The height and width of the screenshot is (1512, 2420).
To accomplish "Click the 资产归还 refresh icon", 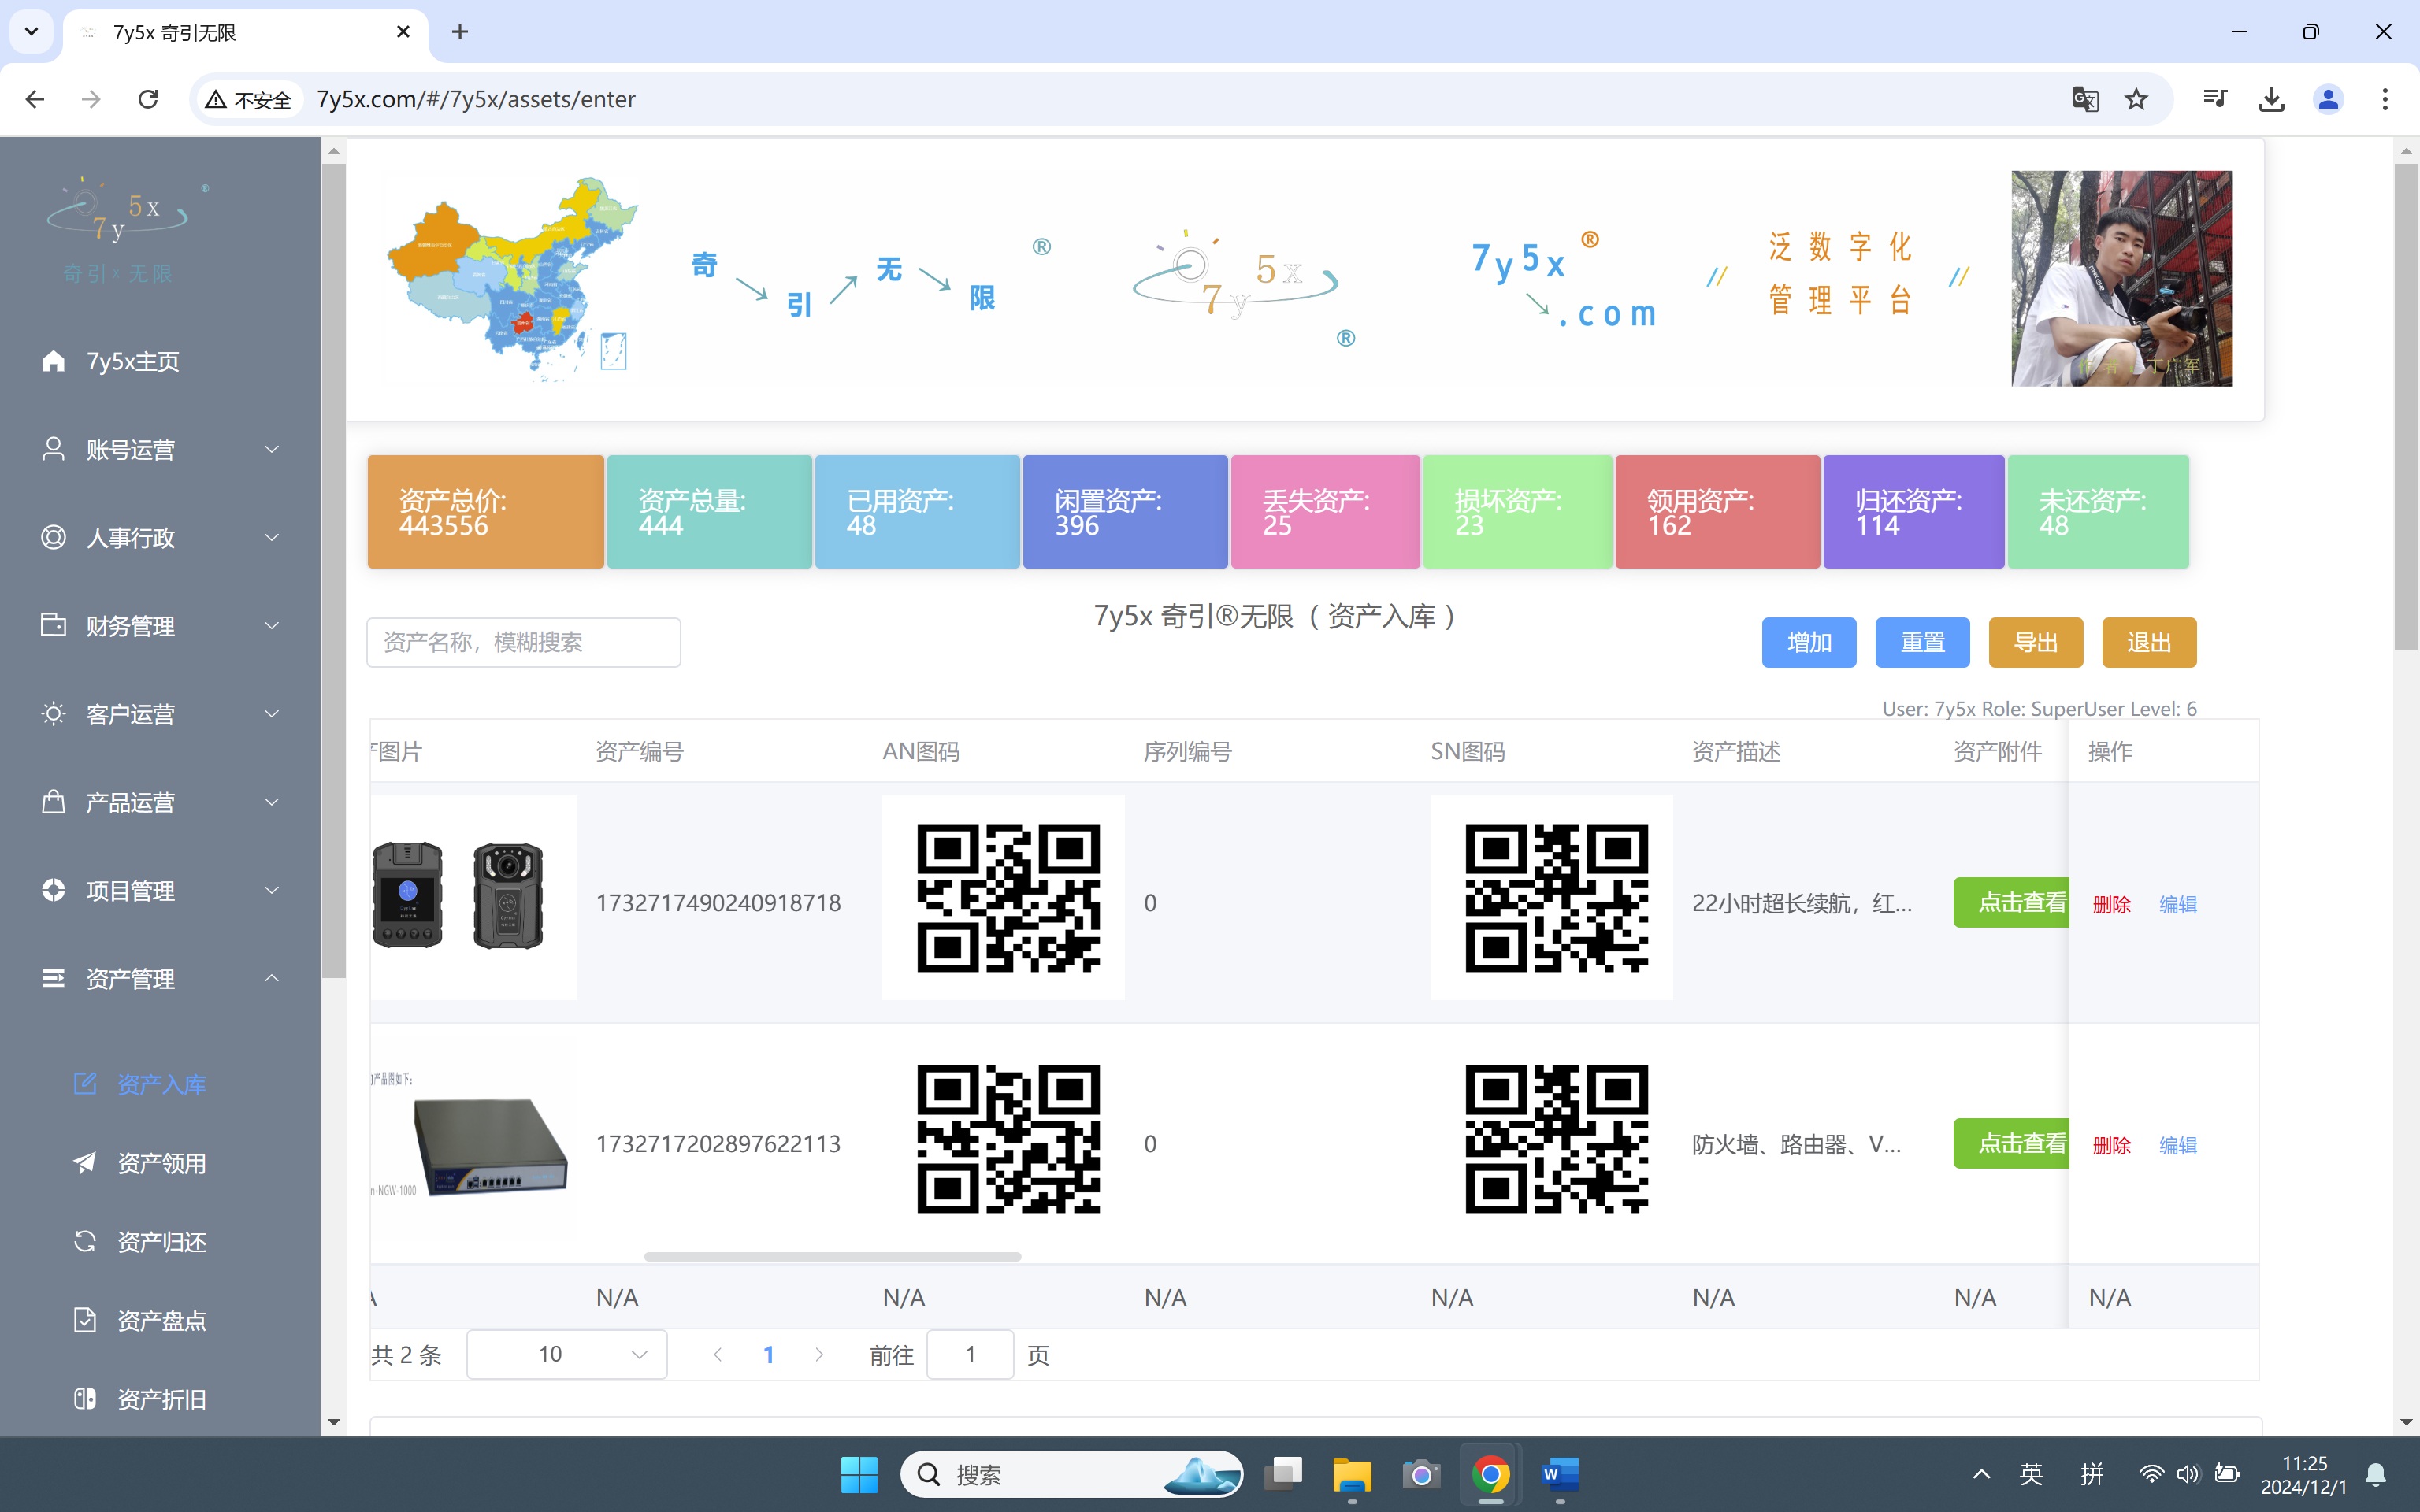I will tap(85, 1241).
